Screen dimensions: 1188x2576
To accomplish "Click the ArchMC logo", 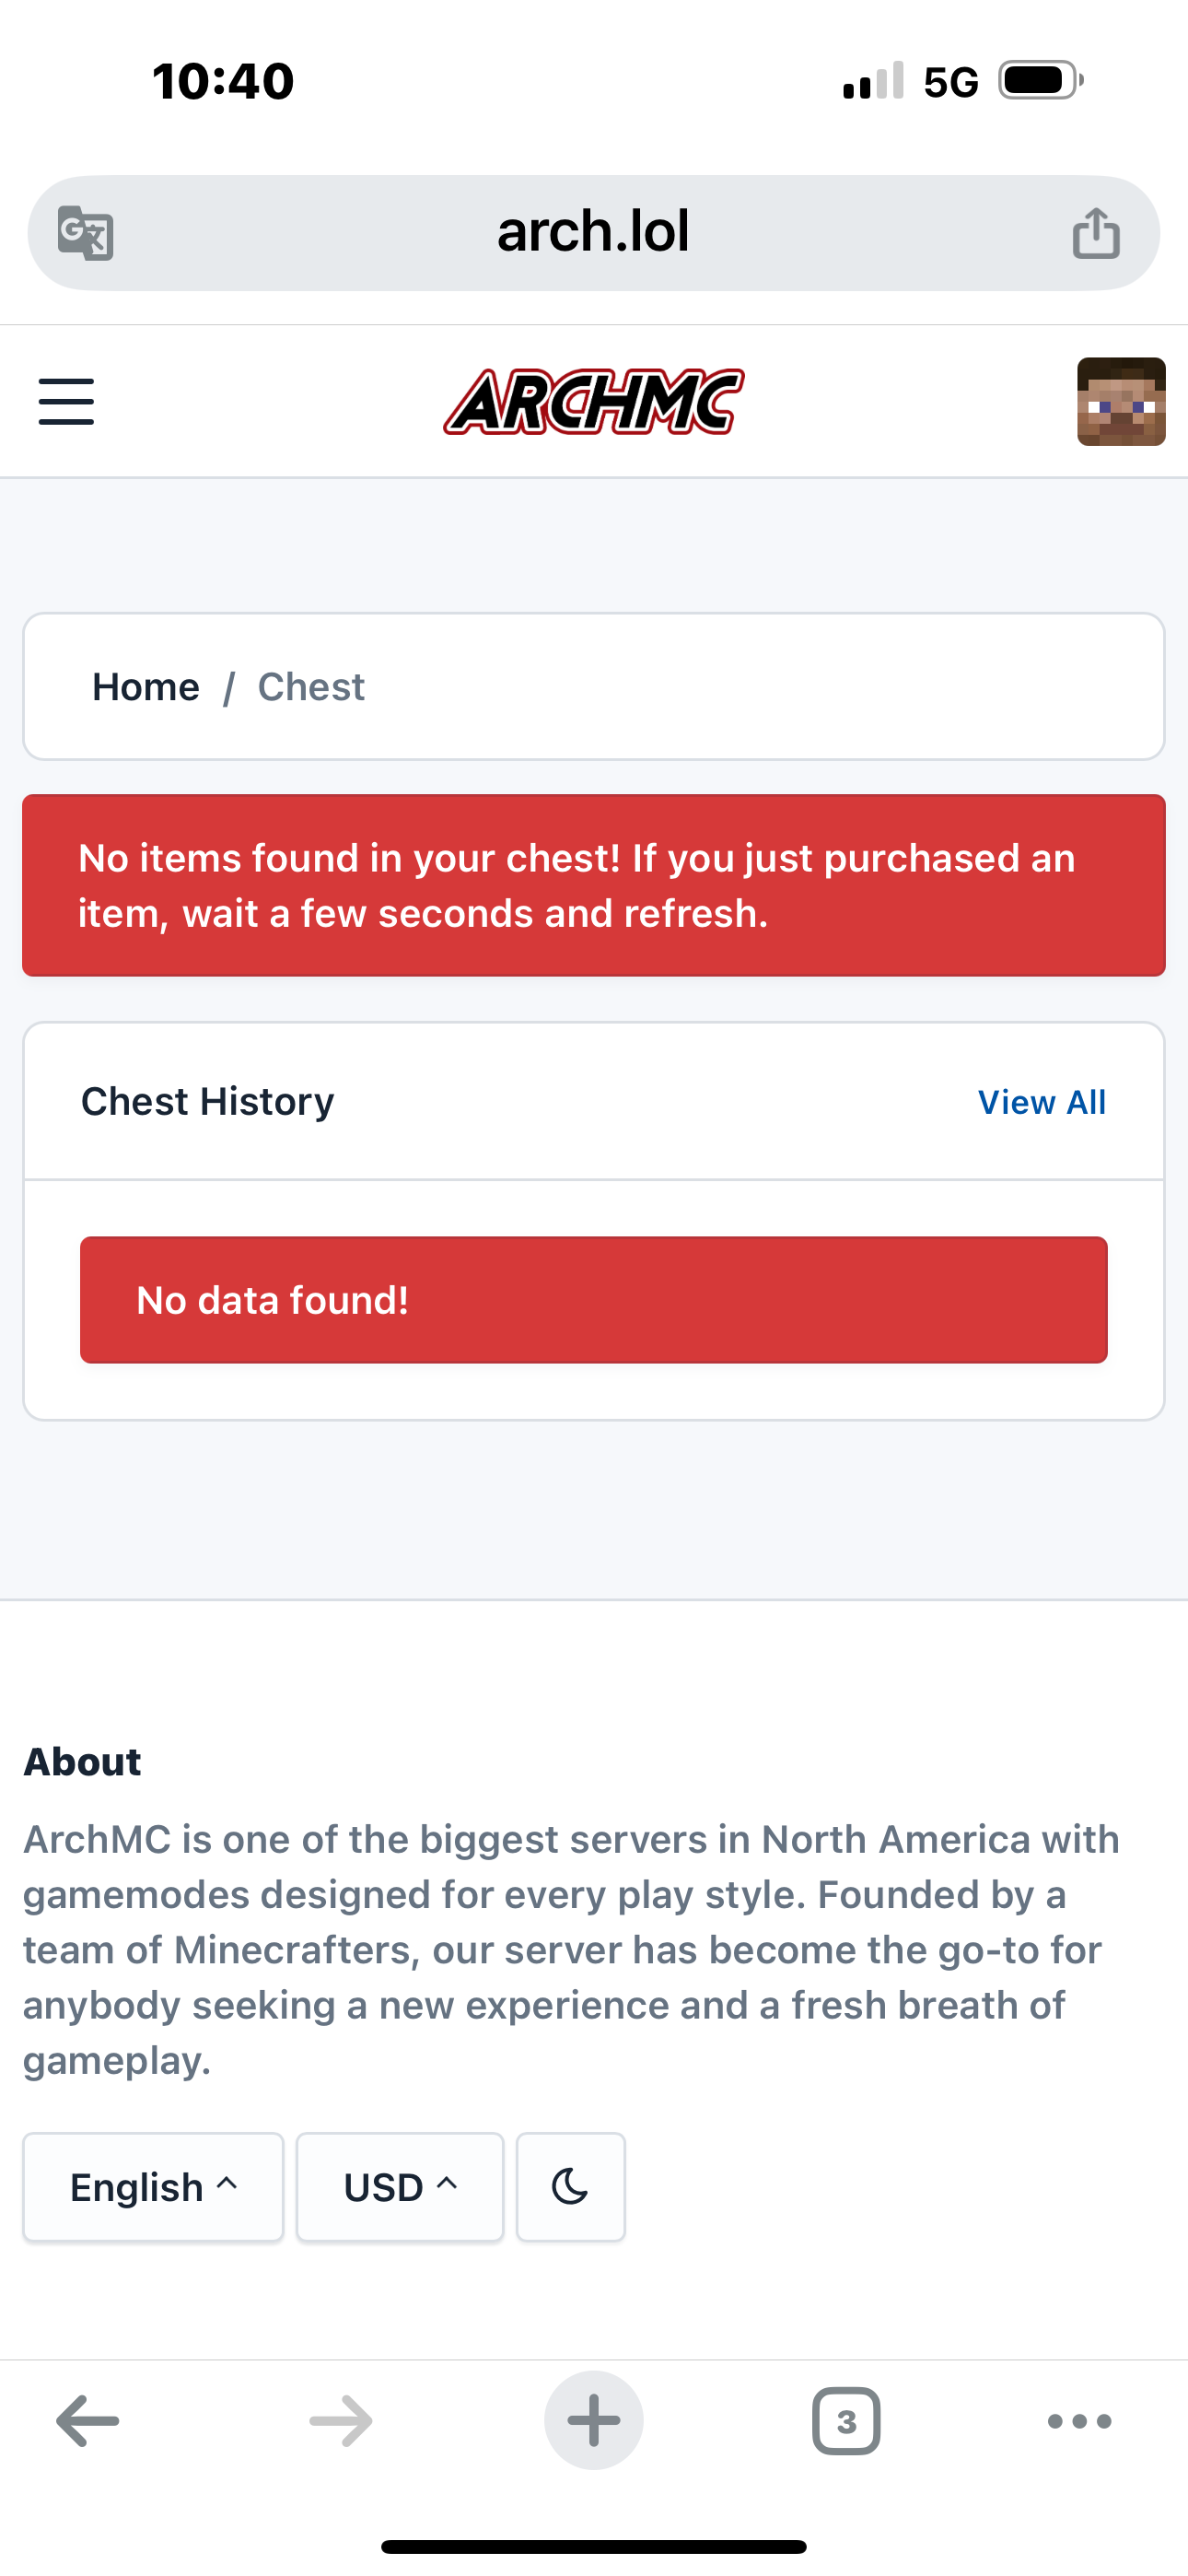I will coord(594,401).
